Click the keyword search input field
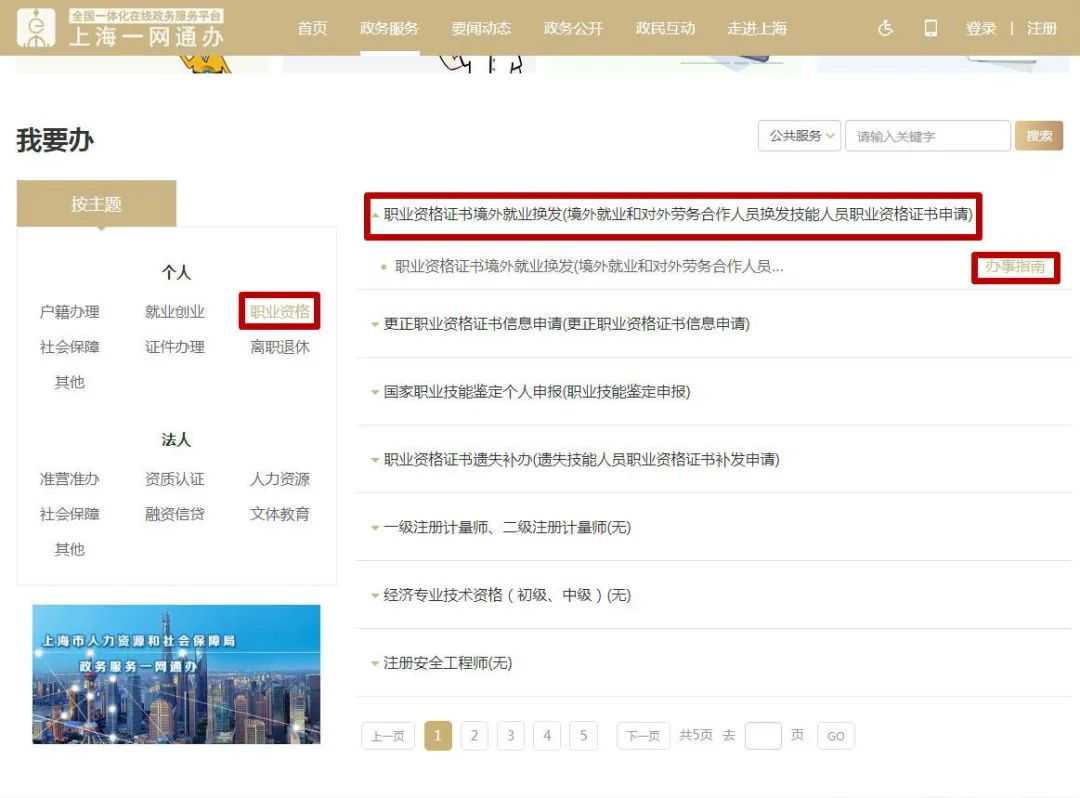 [x=927, y=136]
